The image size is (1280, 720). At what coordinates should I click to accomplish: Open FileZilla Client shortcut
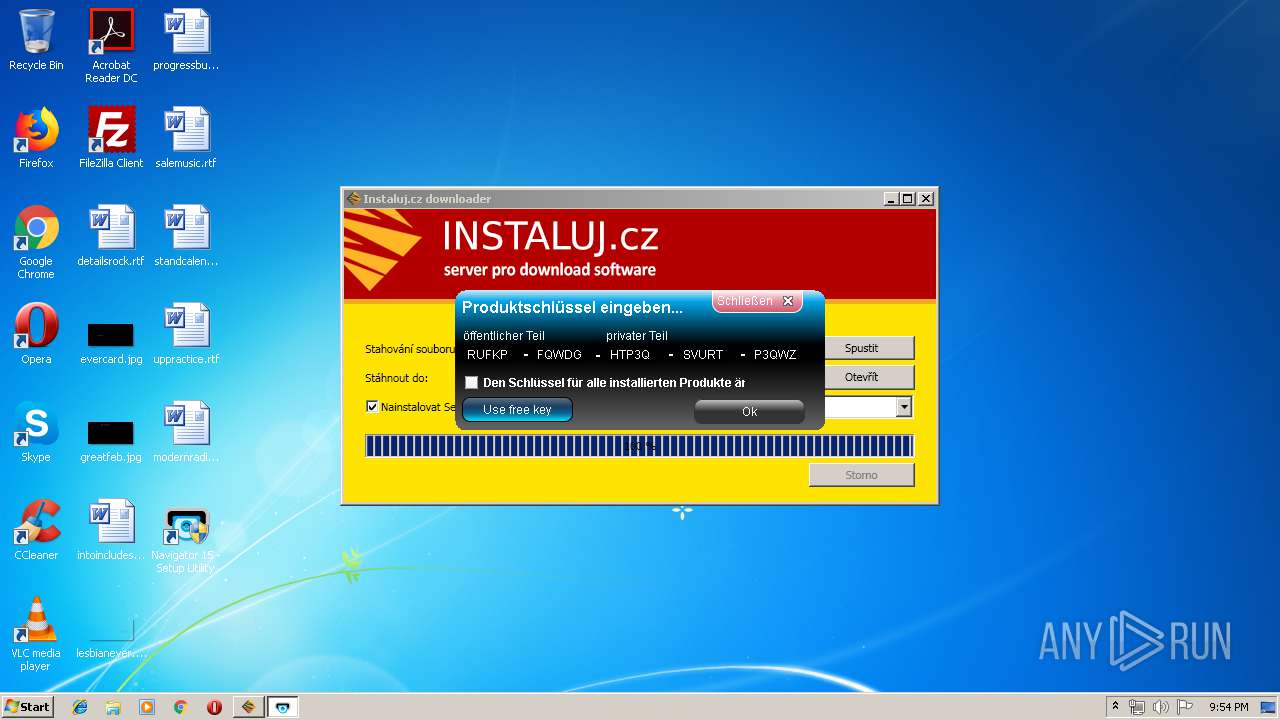(x=111, y=139)
